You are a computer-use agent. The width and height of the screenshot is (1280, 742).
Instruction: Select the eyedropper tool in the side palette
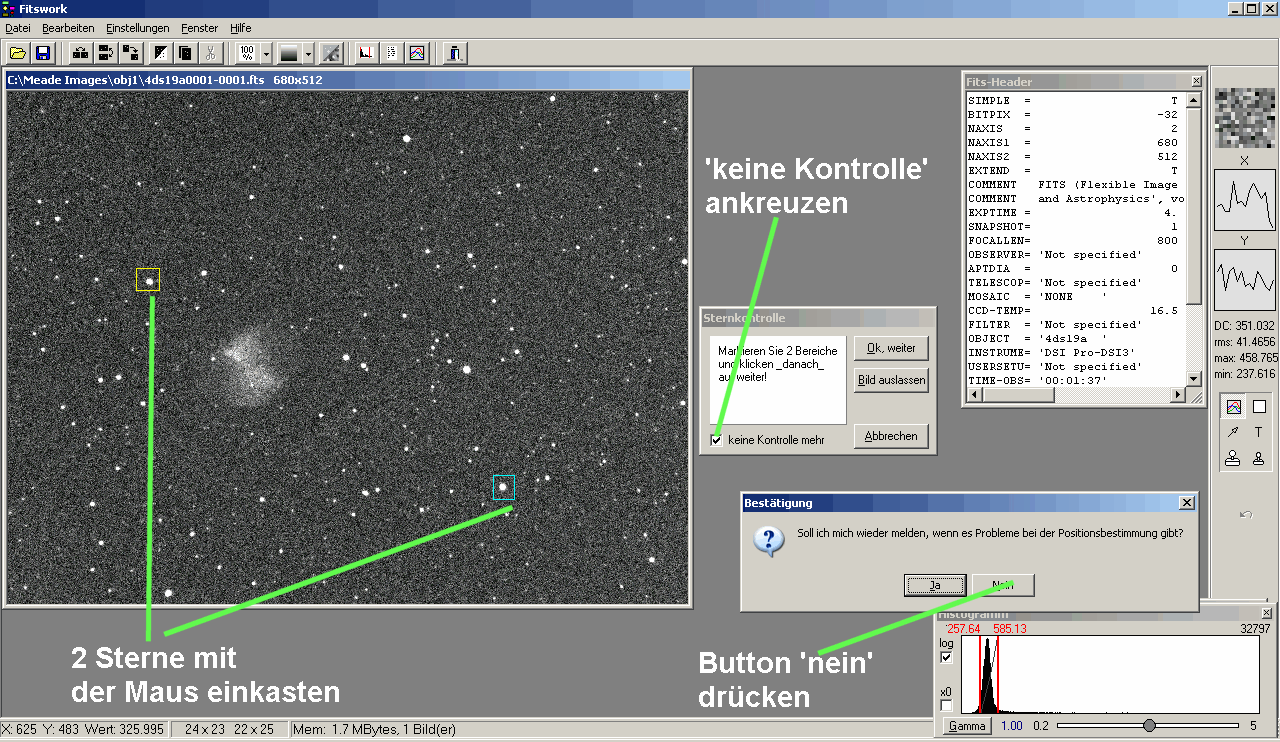click(1233, 432)
